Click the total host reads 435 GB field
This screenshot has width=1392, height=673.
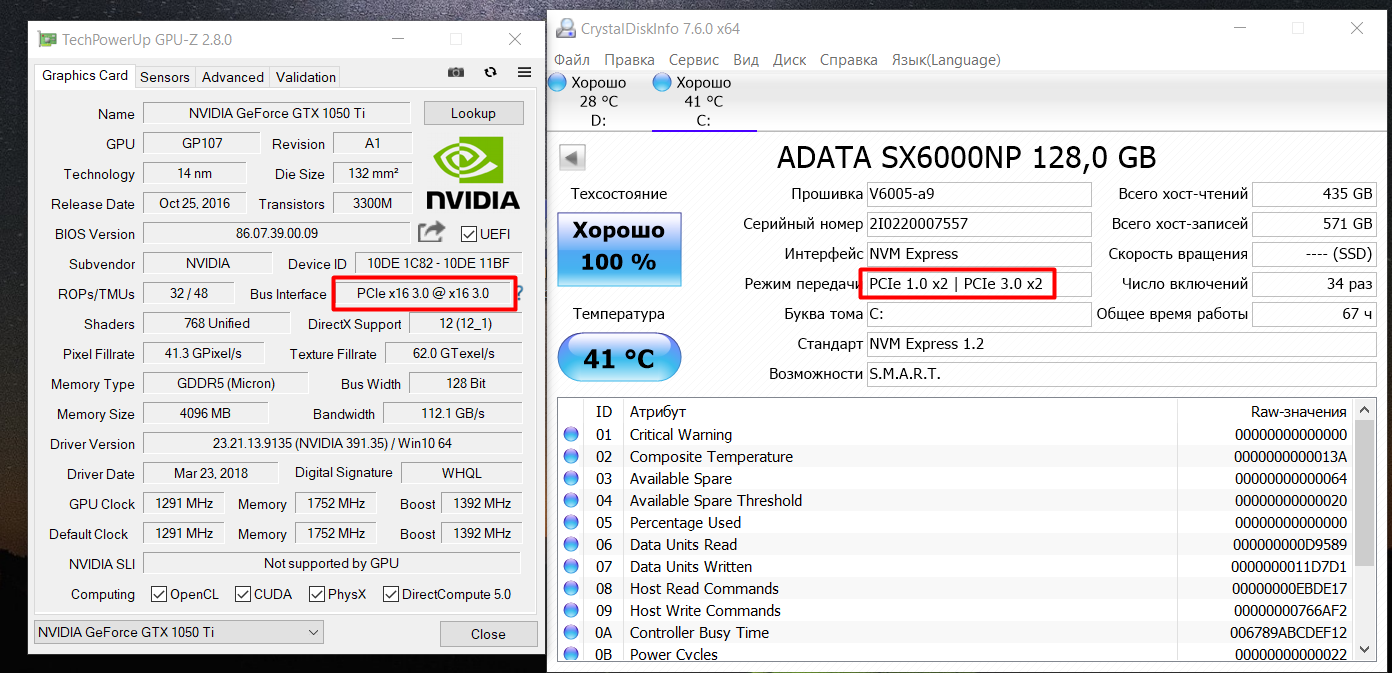click(1314, 194)
